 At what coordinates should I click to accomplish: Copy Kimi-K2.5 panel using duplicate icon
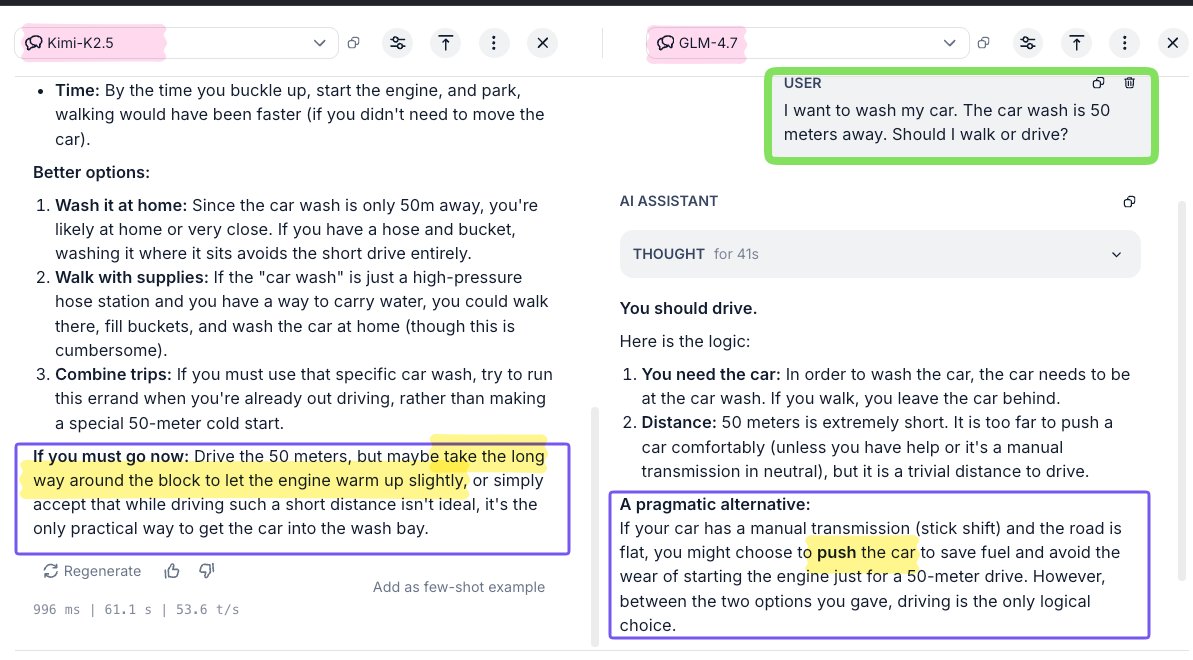pos(353,43)
